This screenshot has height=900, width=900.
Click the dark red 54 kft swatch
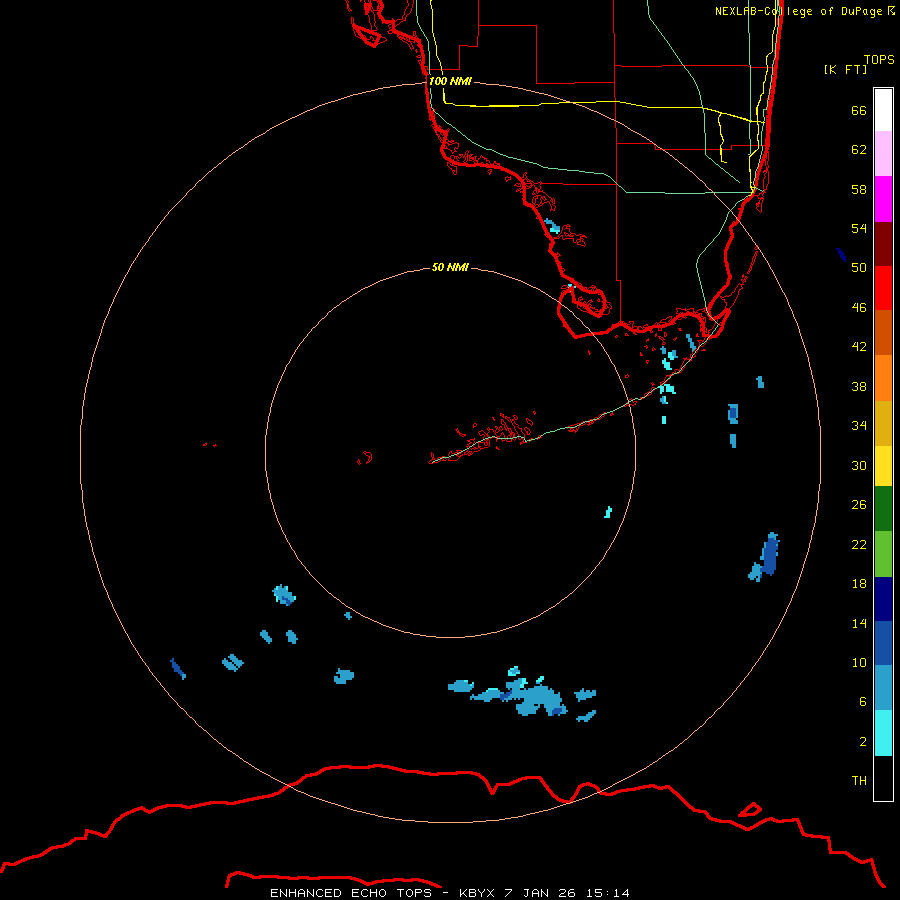pyautogui.click(x=883, y=244)
